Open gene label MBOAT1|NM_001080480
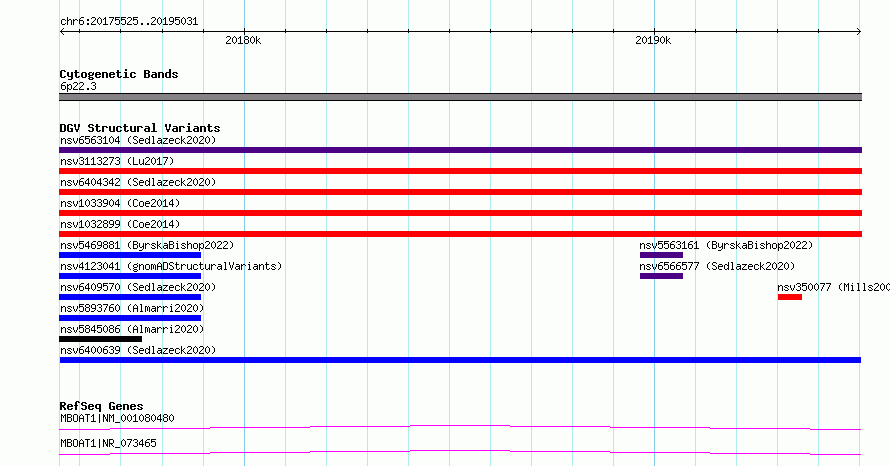890x466 pixels. tap(117, 418)
